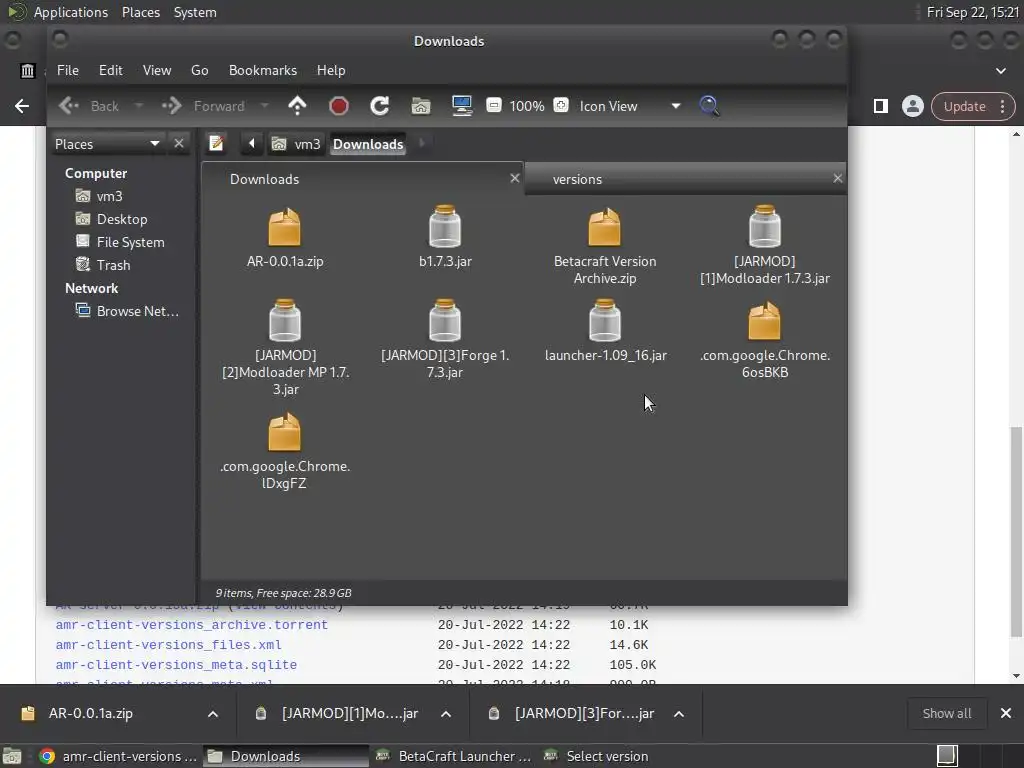Select [JARMOD][2]Modloader MP 1.7.3.jar icon
Viewport: 1024px width, 768px height.
(285, 320)
